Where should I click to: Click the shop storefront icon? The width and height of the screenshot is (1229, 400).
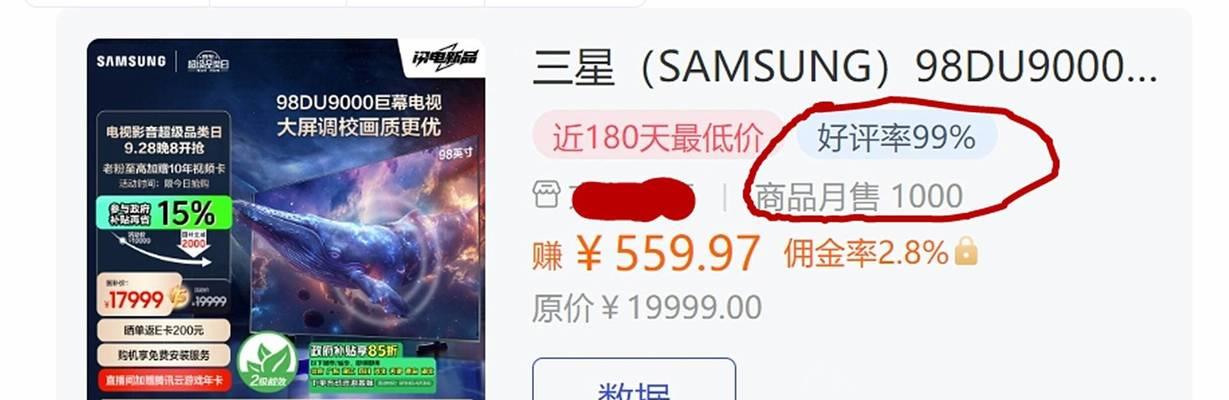coord(545,195)
